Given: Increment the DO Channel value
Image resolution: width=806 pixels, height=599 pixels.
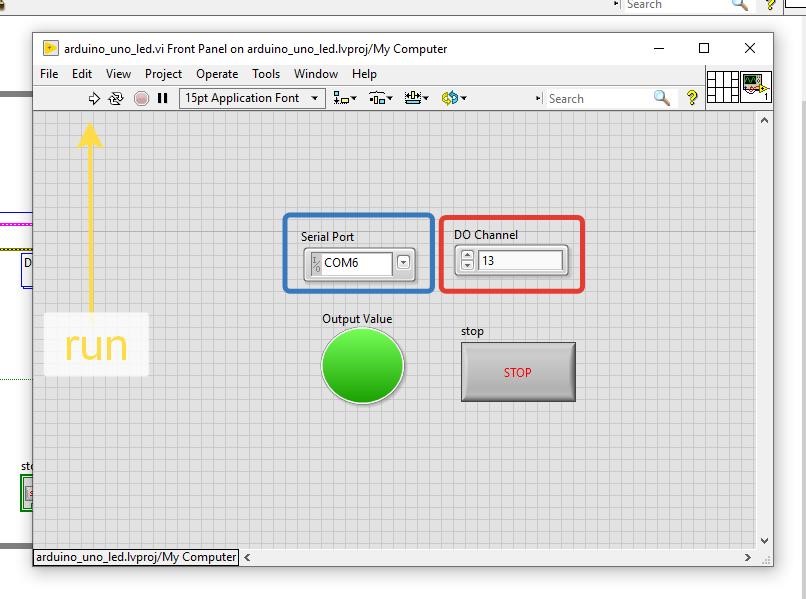Looking at the screenshot, I should pyautogui.click(x=467, y=255).
